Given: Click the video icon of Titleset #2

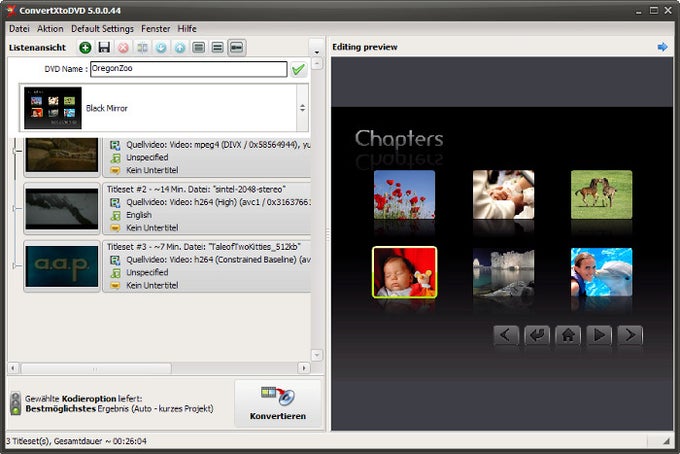Looking at the screenshot, I should click(115, 203).
